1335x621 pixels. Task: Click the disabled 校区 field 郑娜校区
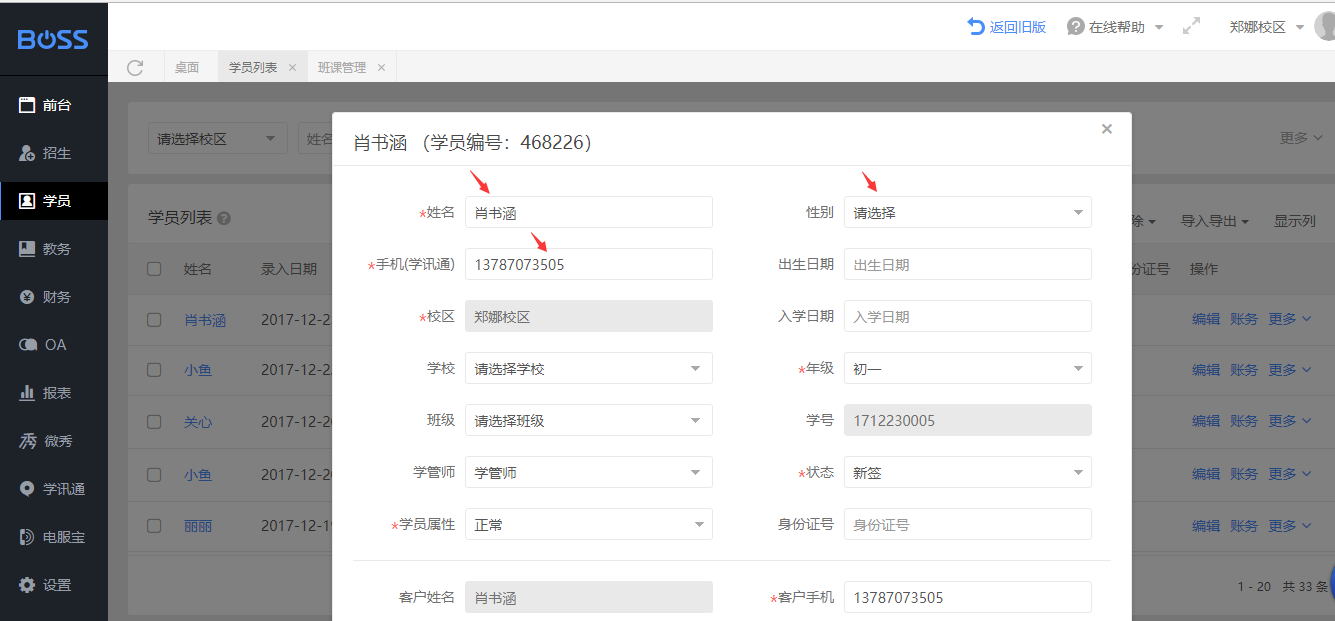(588, 316)
